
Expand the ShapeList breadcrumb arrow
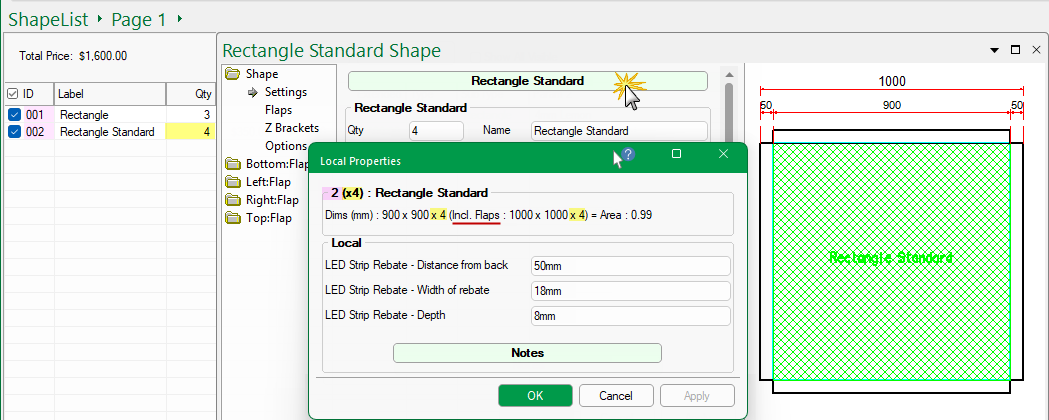(97, 19)
